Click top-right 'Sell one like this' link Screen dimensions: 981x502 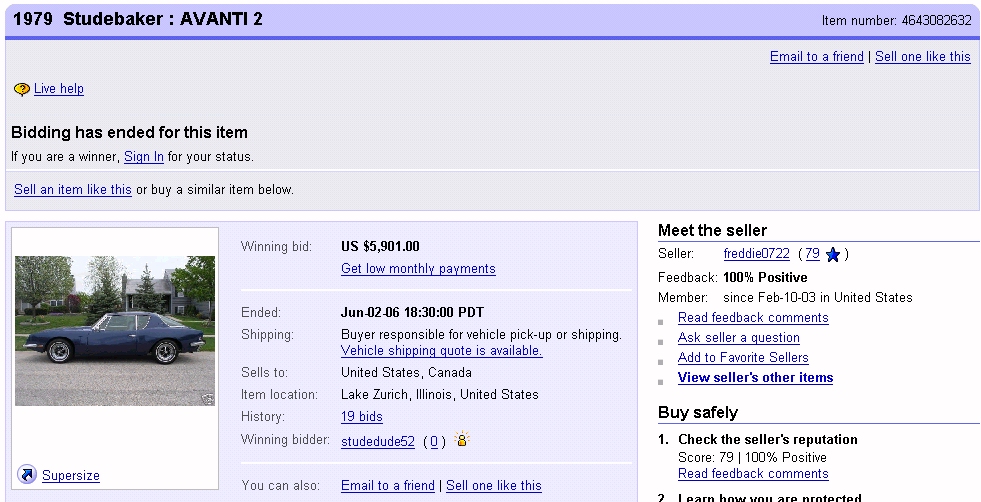[x=922, y=57]
